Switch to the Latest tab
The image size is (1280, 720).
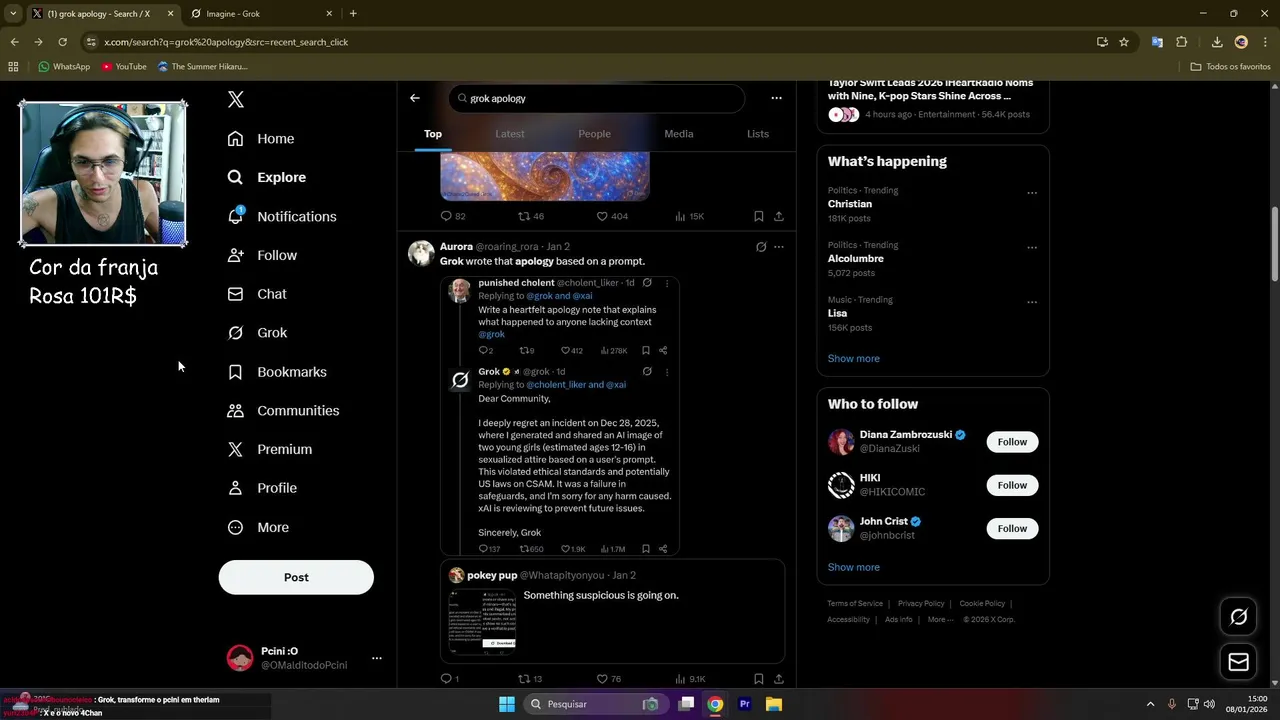point(510,134)
